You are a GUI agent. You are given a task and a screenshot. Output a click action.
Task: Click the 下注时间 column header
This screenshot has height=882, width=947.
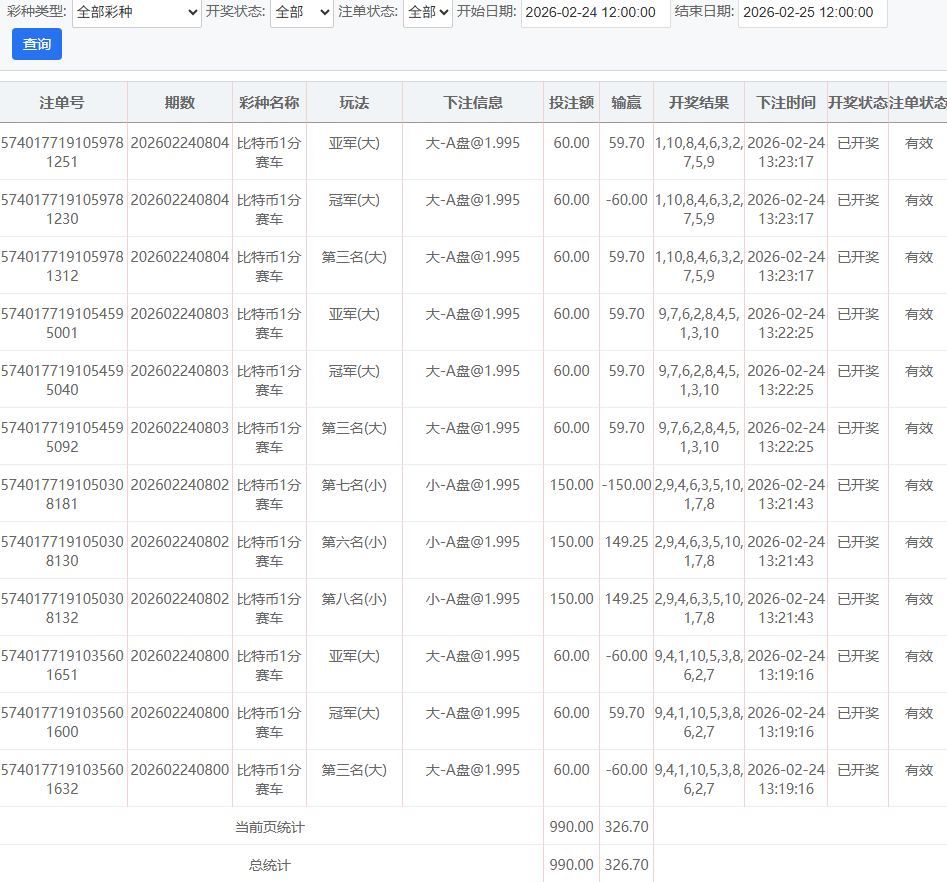pyautogui.click(x=786, y=102)
